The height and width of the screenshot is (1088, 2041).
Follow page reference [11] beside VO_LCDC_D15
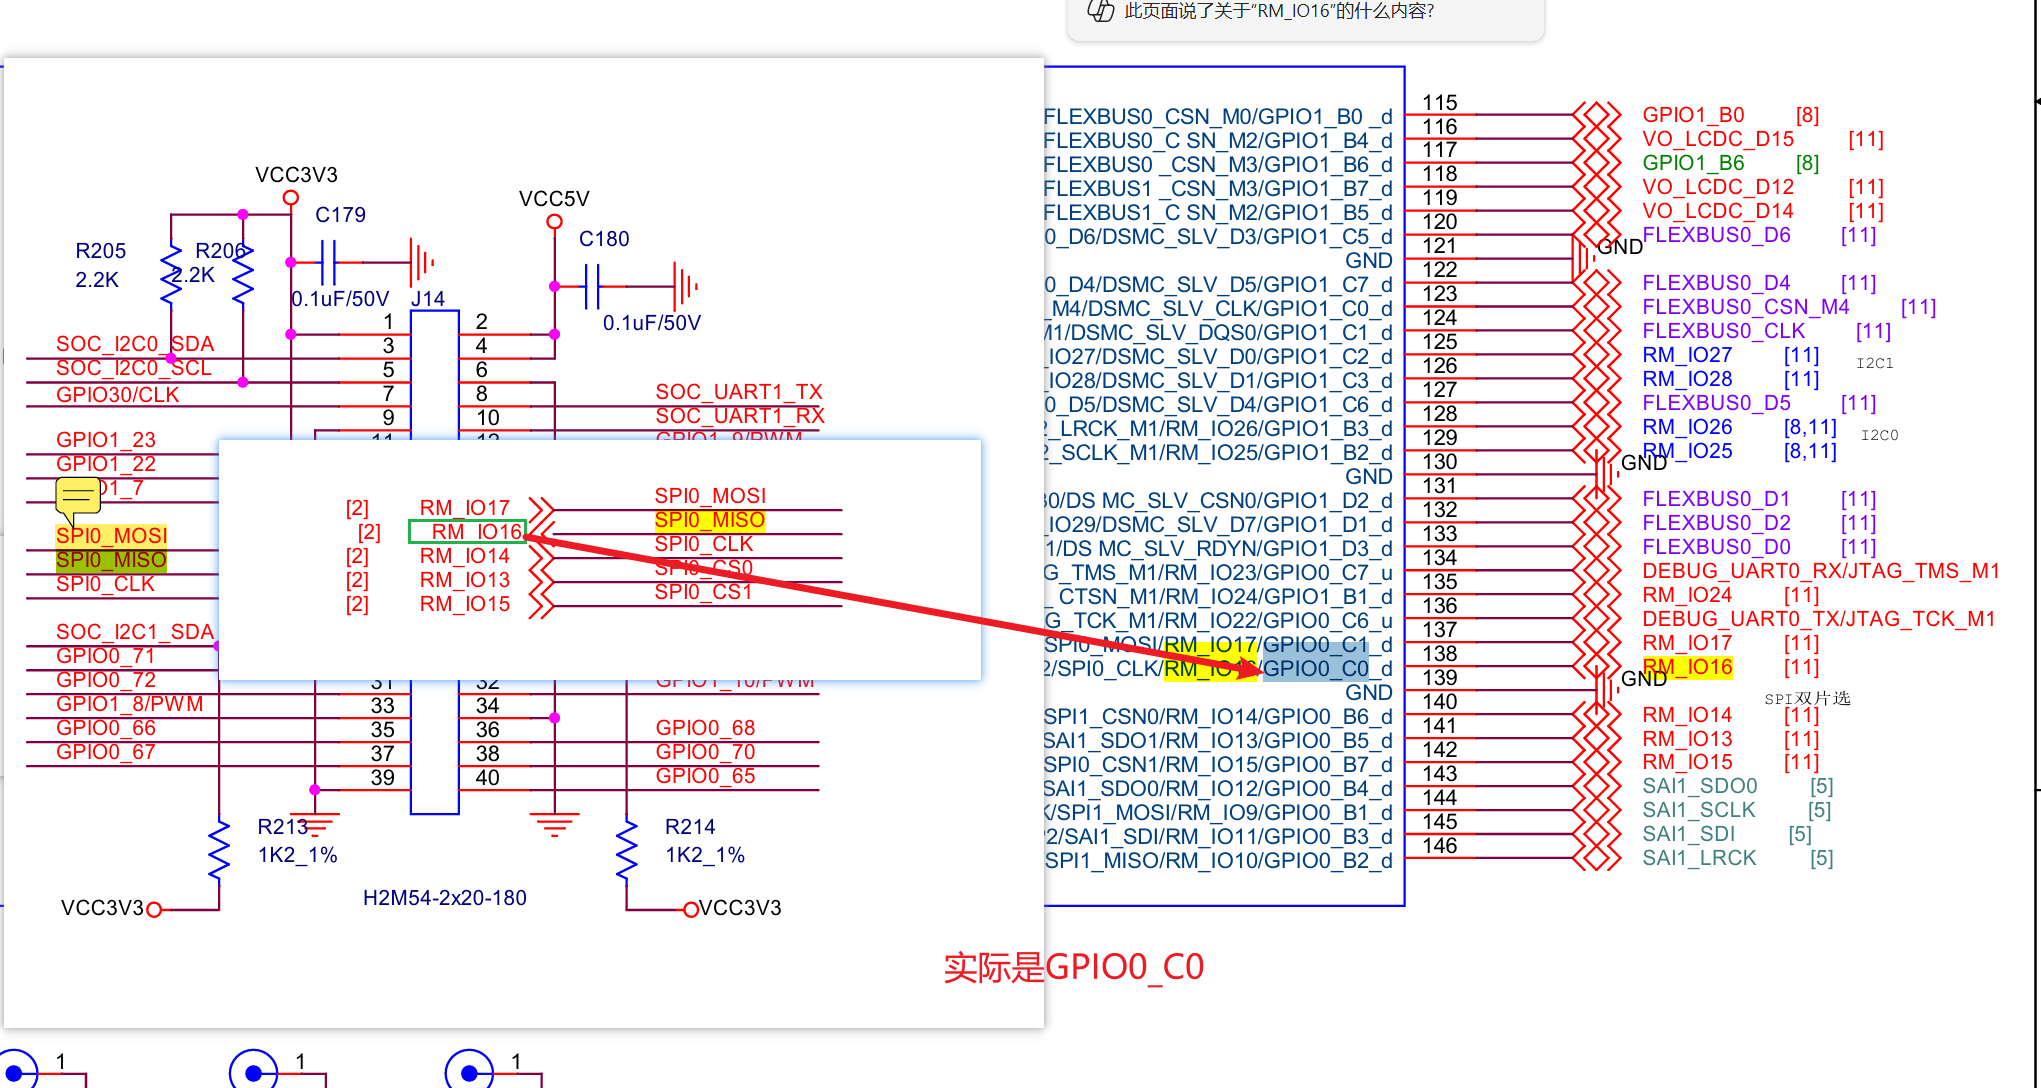pyautogui.click(x=1865, y=139)
